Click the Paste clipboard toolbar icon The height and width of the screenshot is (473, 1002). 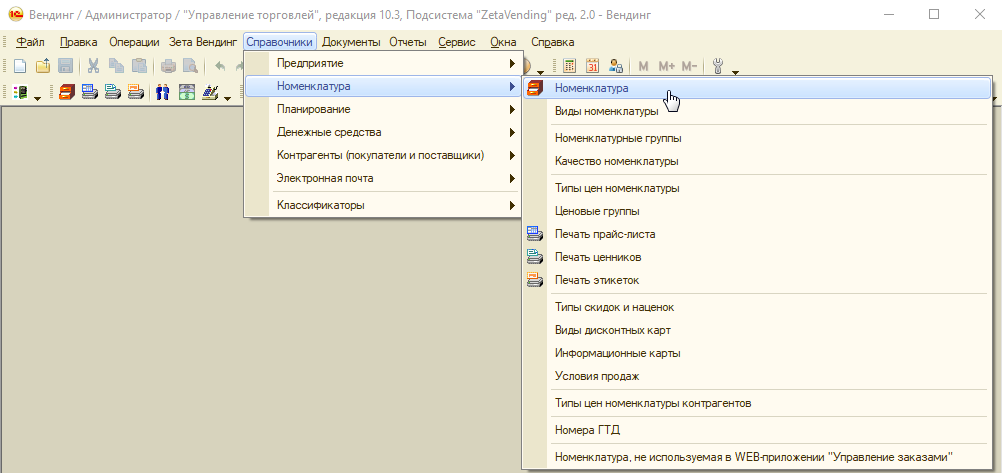click(x=139, y=66)
